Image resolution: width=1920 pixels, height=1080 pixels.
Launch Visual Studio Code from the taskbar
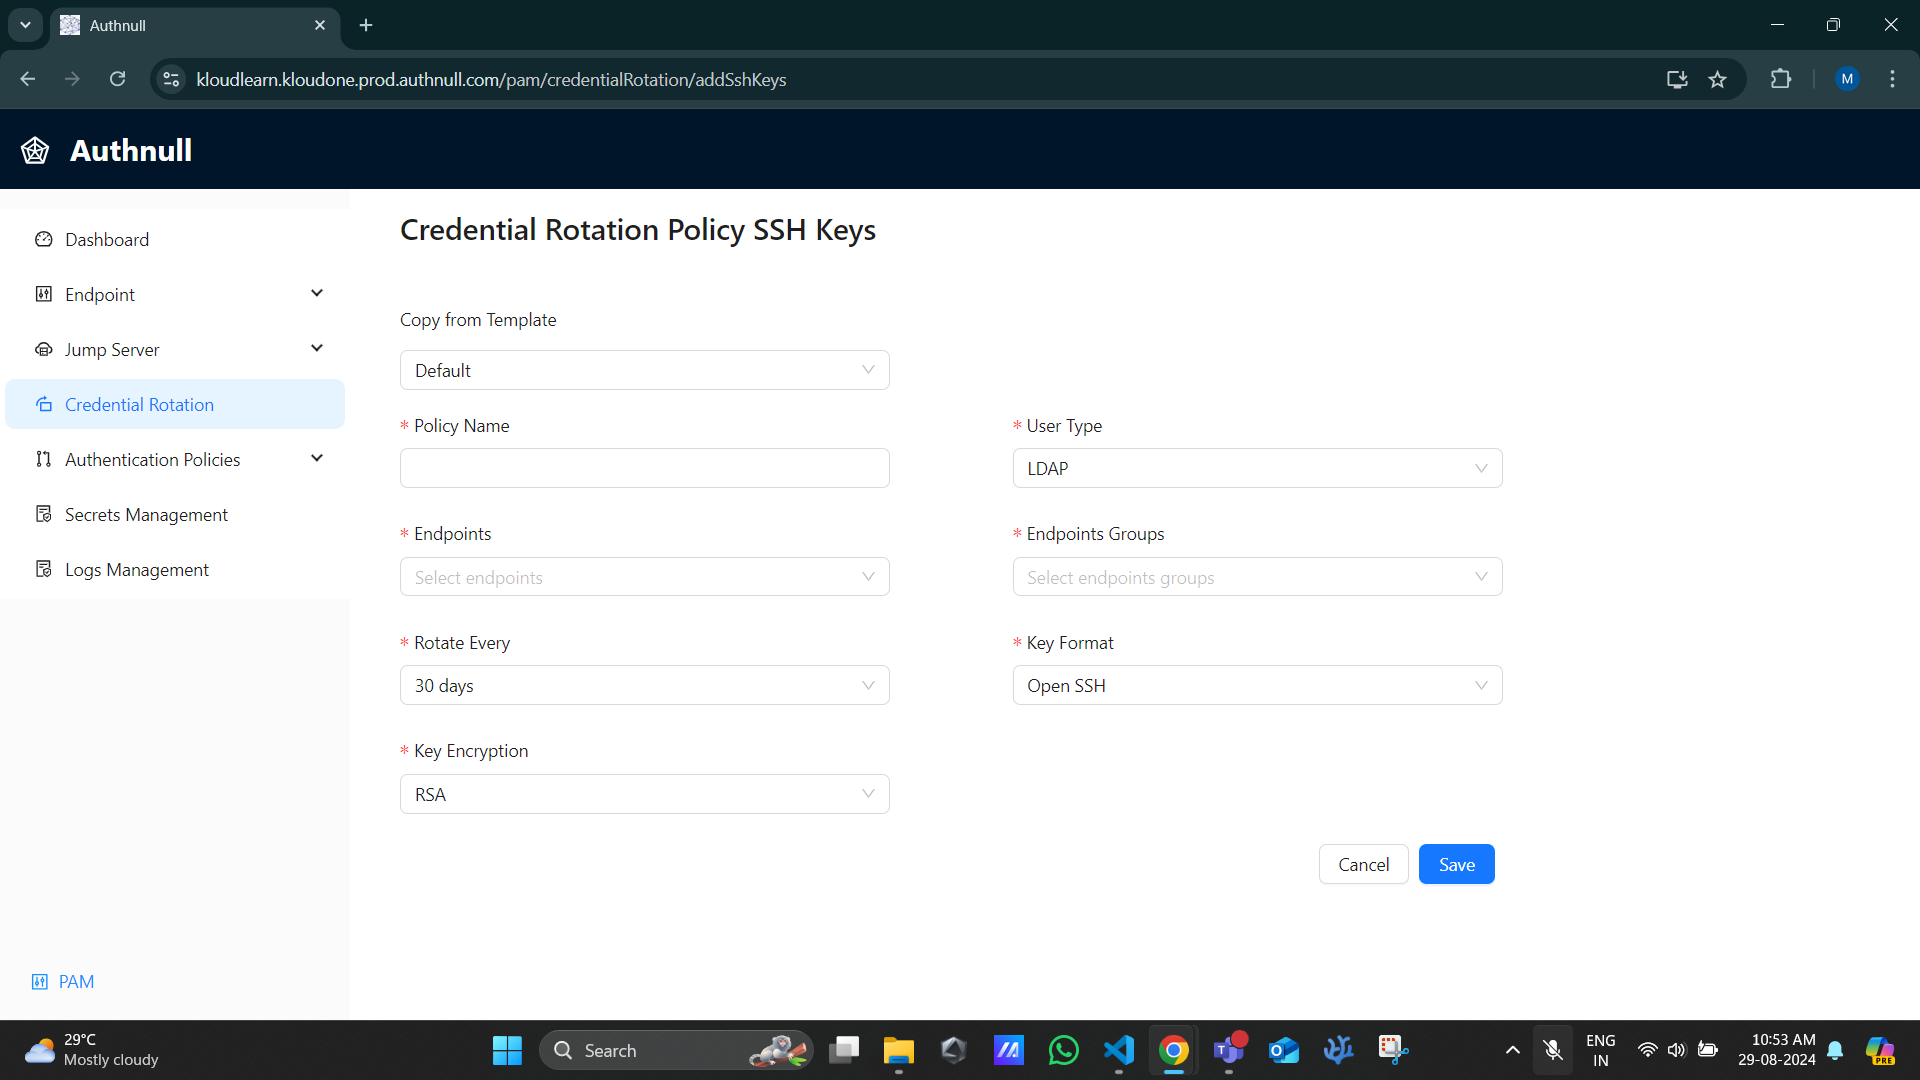[x=1118, y=1050]
